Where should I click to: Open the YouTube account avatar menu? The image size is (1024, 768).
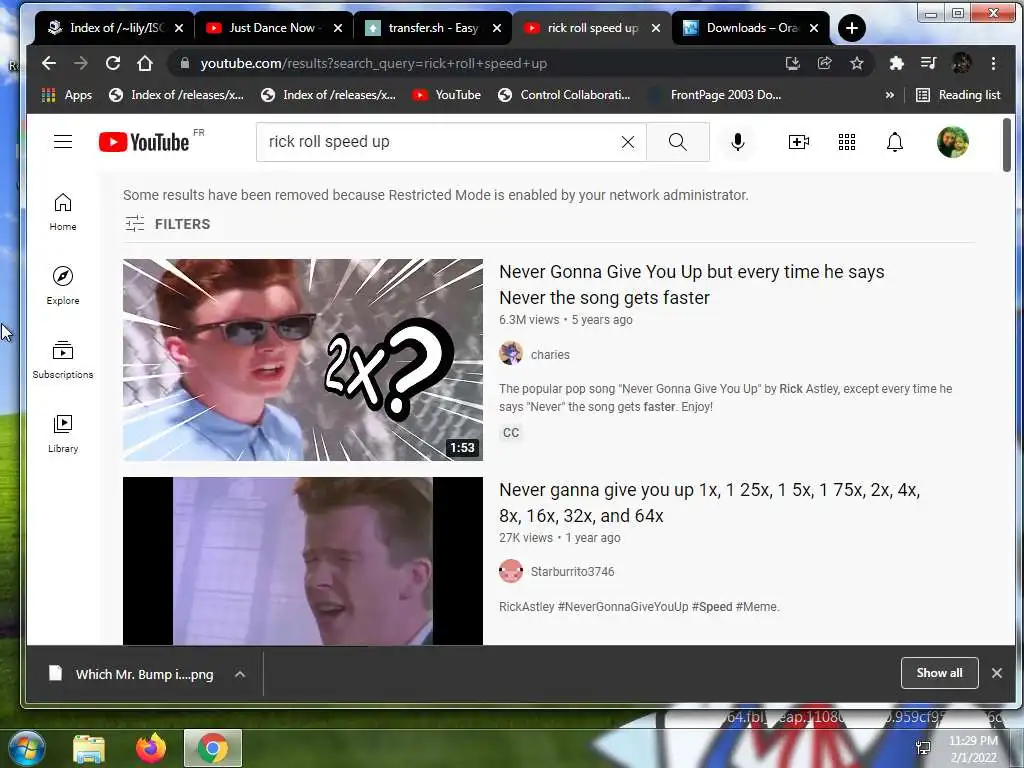[952, 142]
